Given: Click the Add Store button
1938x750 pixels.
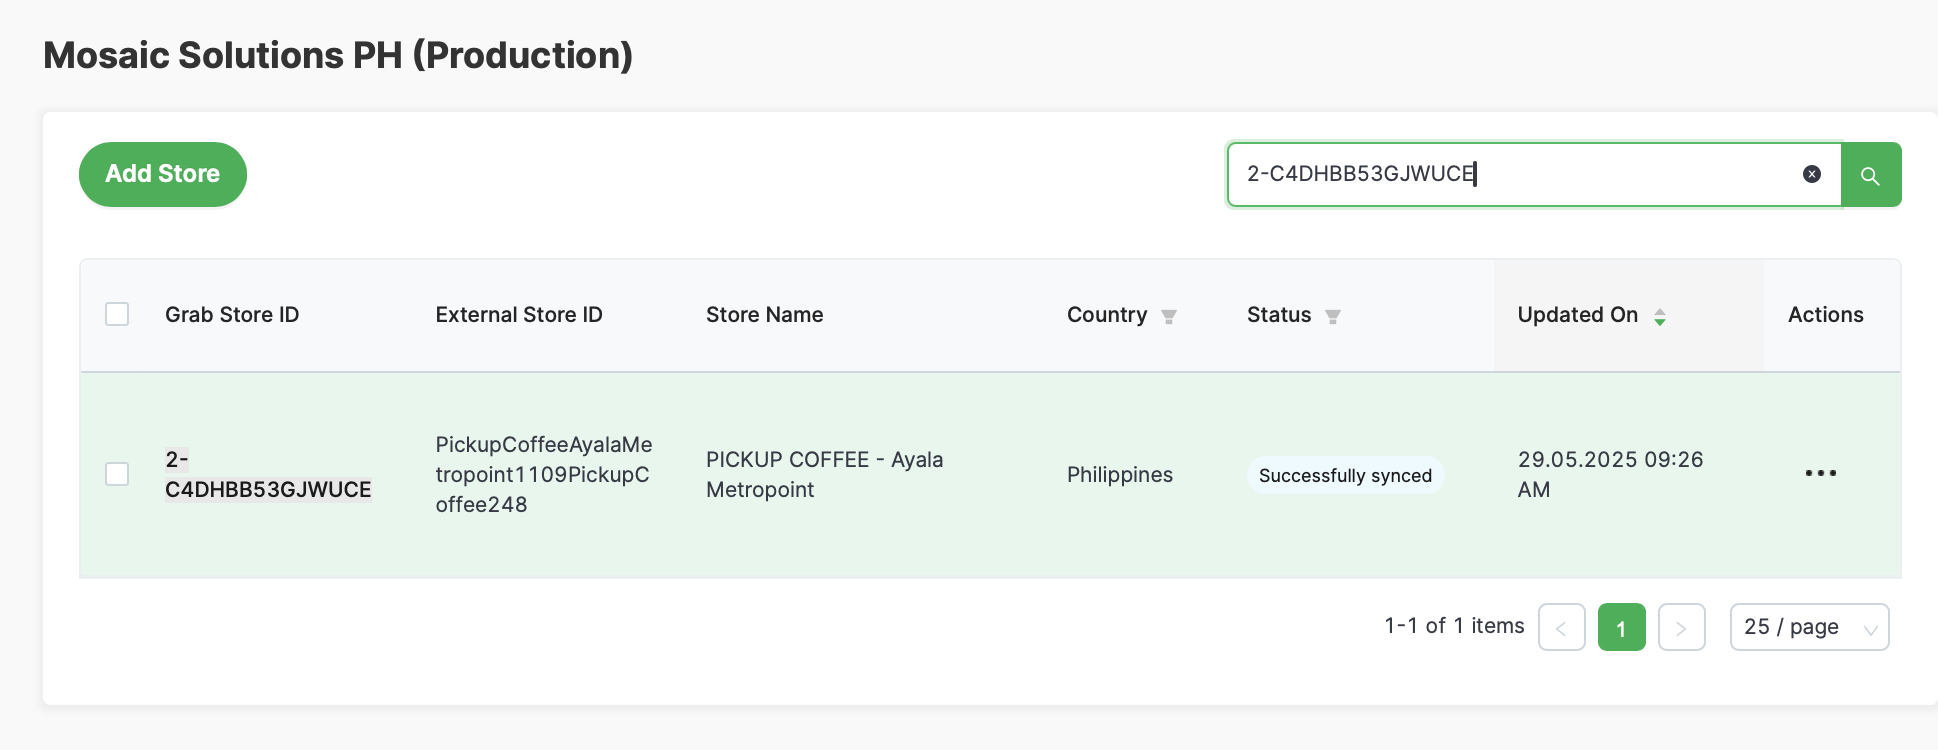Looking at the screenshot, I should tap(163, 174).
